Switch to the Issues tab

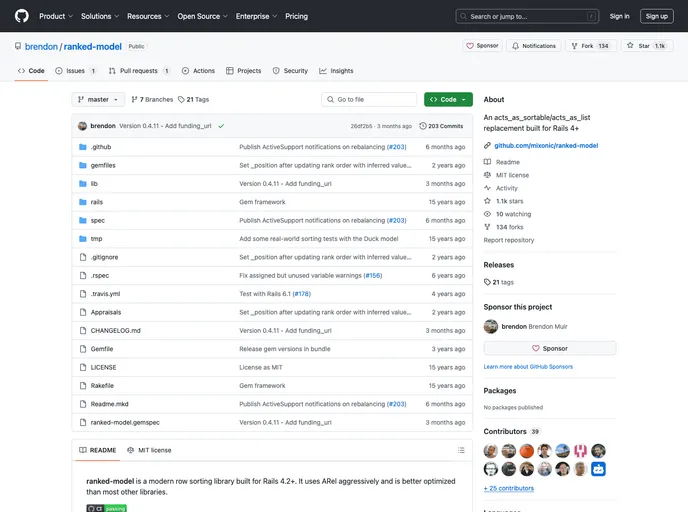[76, 71]
